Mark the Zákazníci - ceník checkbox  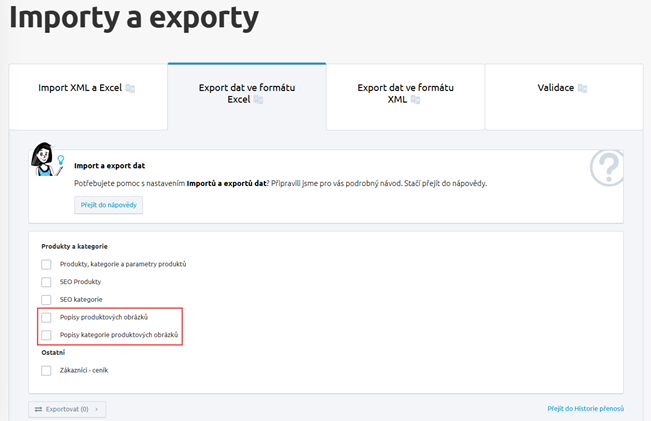46,370
